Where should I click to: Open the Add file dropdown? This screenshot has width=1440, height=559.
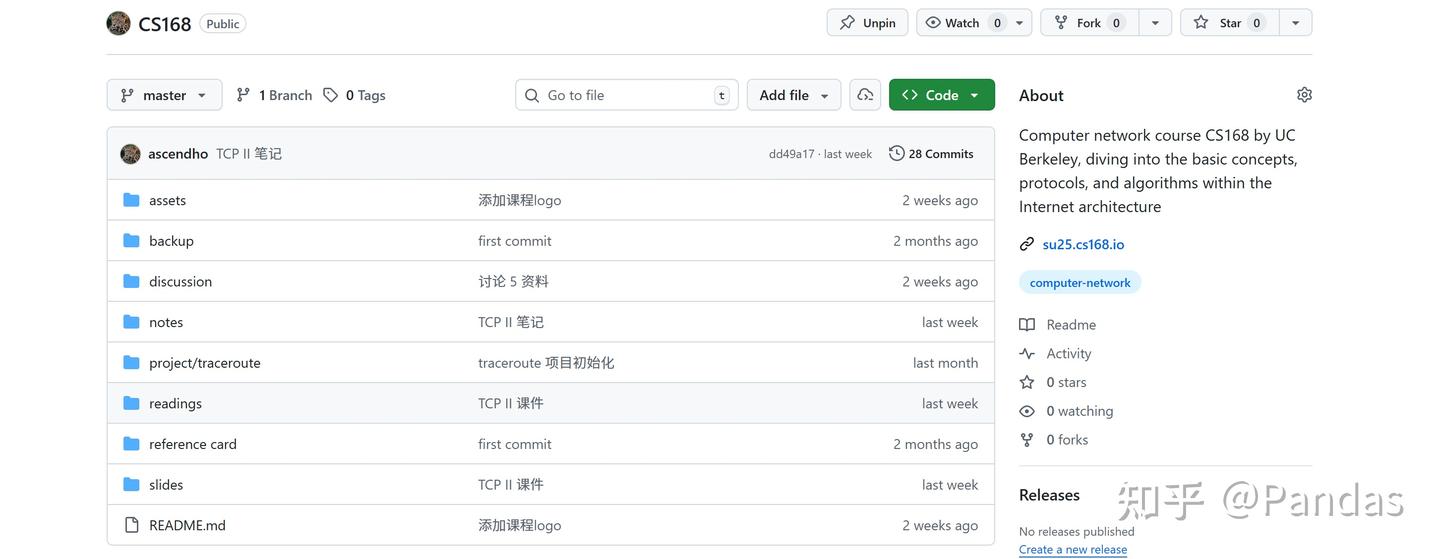(x=794, y=95)
